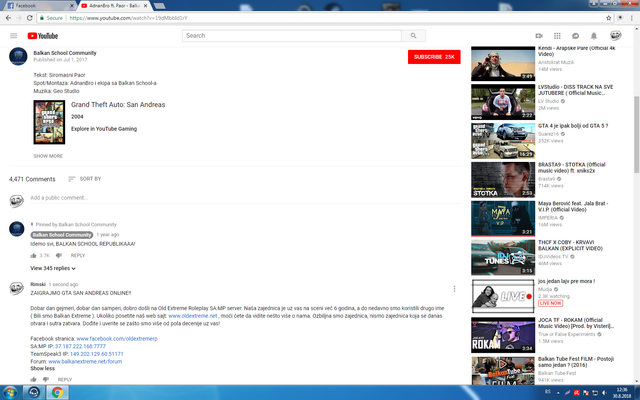
Task: Play LVStudio DISS TRACK video thumbnail
Action: click(503, 102)
